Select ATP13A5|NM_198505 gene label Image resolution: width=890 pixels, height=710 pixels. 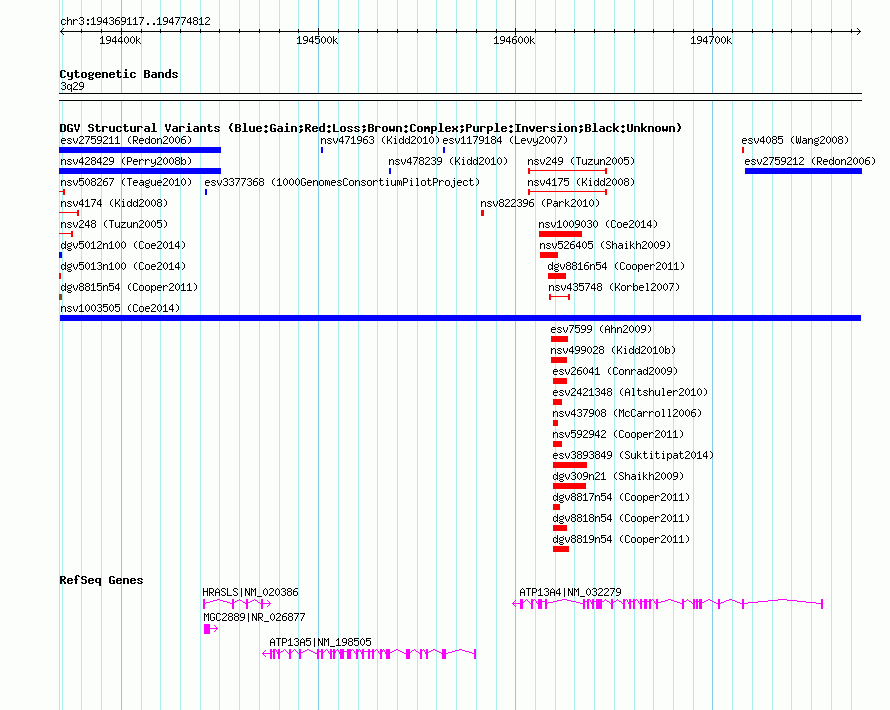pyautogui.click(x=320, y=642)
